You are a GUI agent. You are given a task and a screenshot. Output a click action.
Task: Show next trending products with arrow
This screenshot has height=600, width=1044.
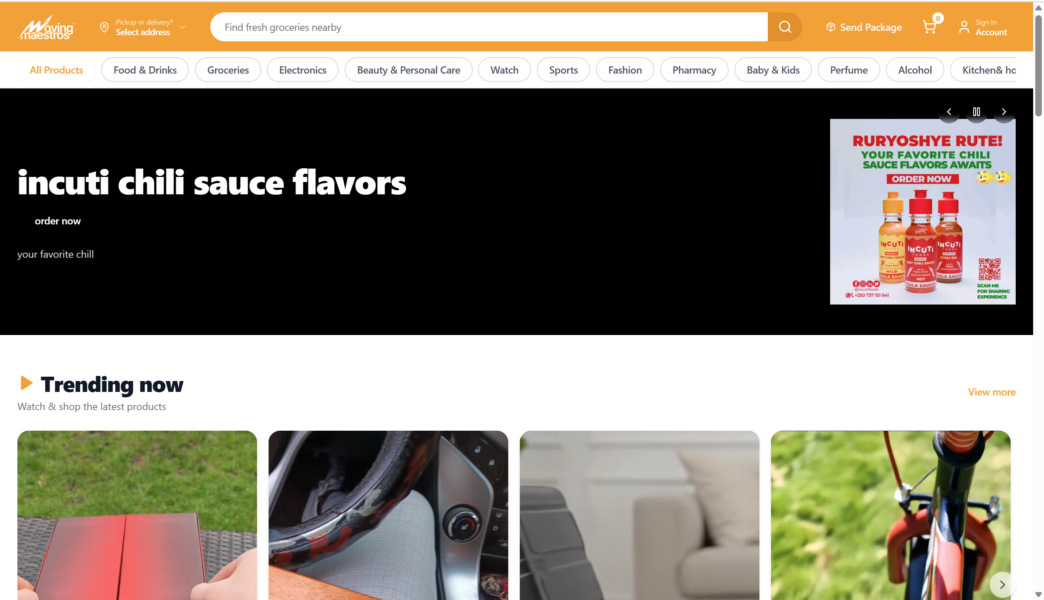click(x=1002, y=584)
